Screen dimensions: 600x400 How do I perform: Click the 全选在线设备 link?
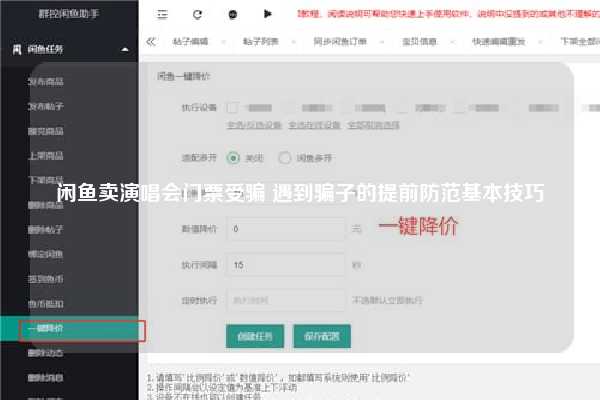315,125
